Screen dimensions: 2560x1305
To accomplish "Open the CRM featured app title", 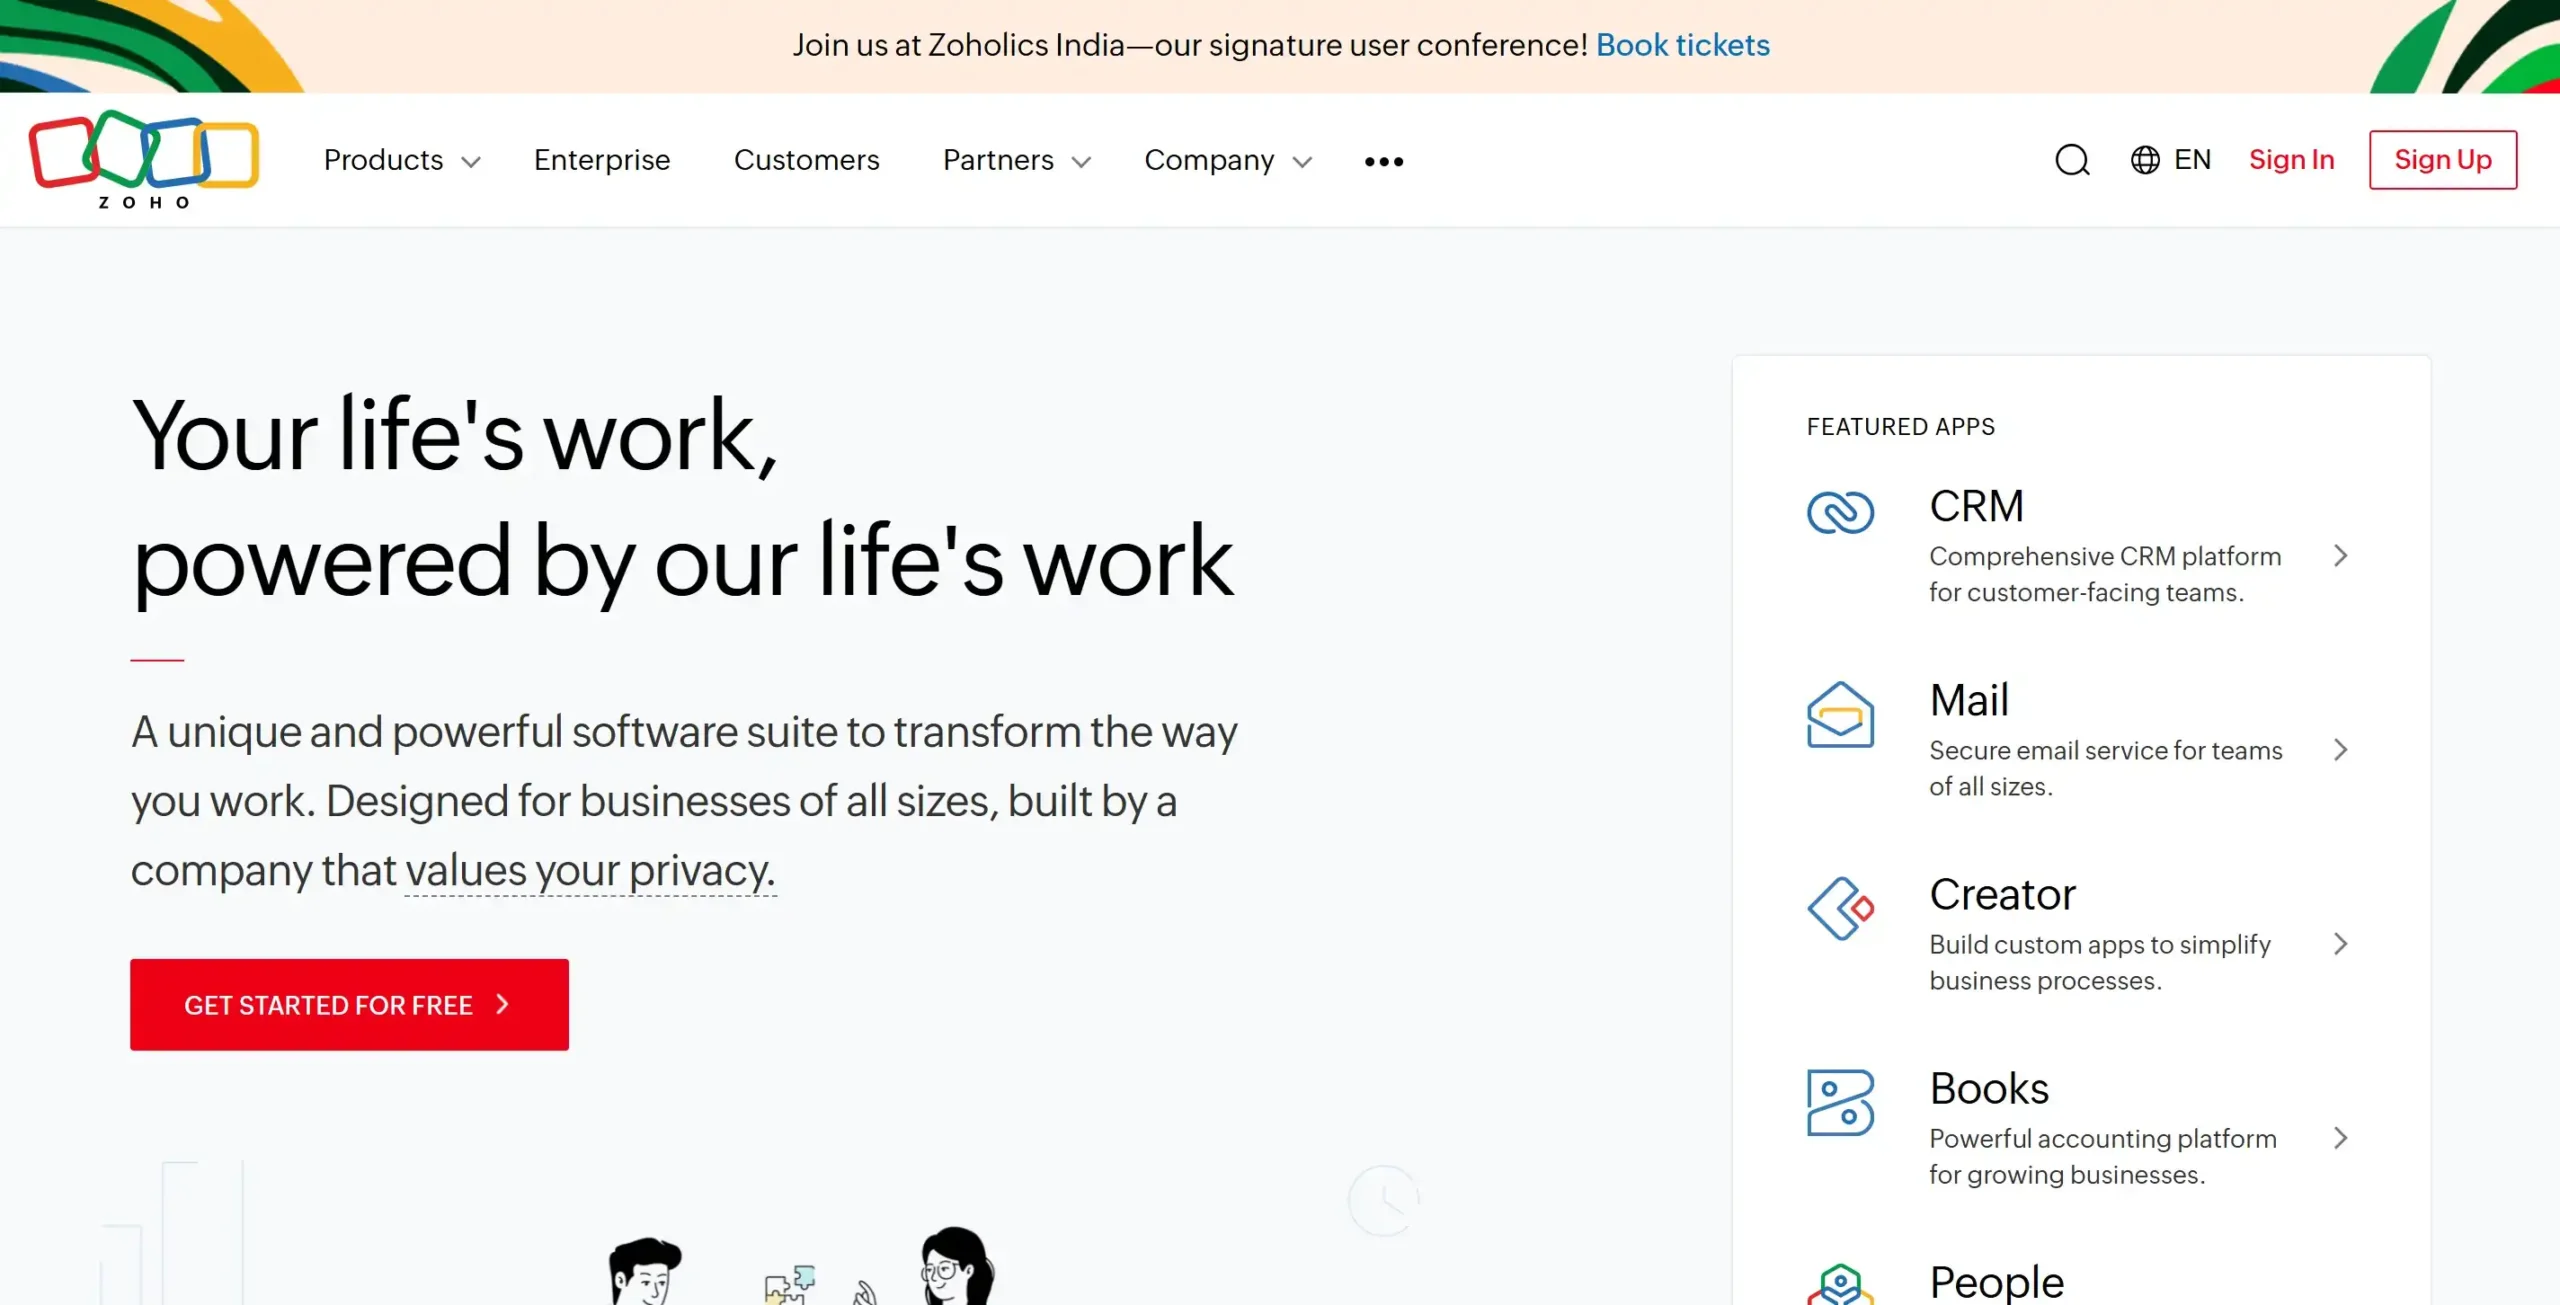I will (x=1976, y=506).
